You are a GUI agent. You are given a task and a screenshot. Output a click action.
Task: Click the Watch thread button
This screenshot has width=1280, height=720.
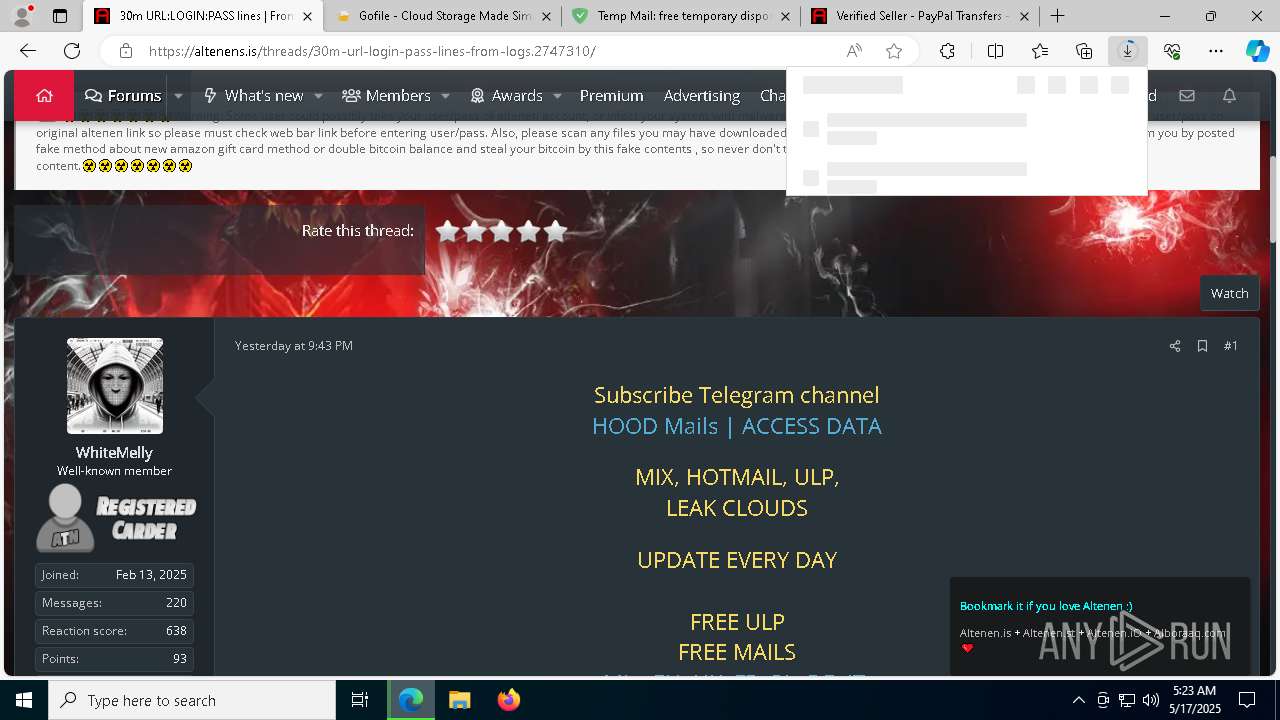[1229, 293]
